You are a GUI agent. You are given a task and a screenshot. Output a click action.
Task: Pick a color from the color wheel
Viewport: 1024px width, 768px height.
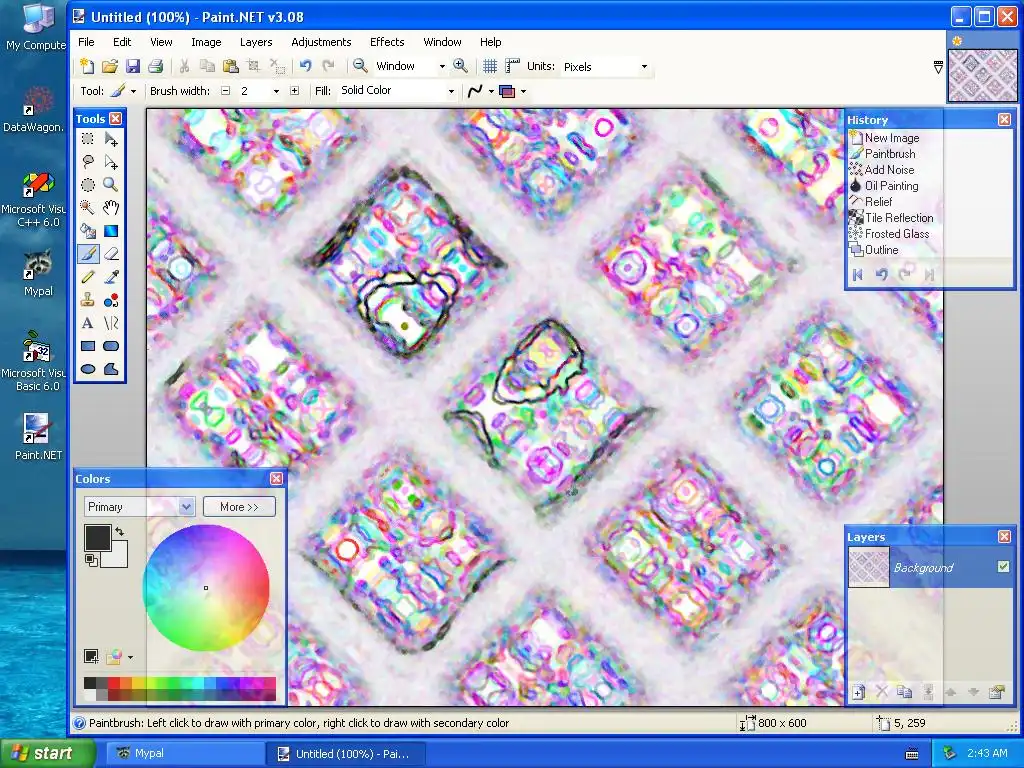tap(206, 588)
